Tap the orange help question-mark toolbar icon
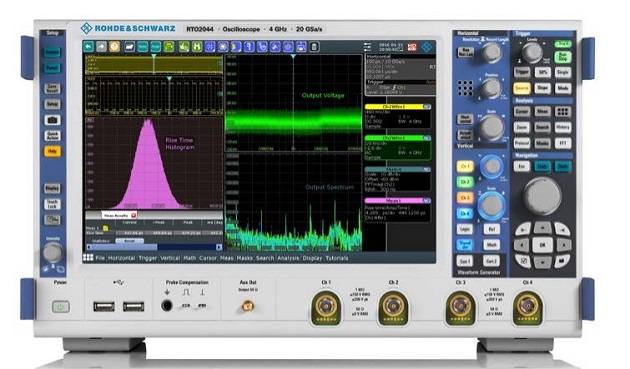 (115, 47)
